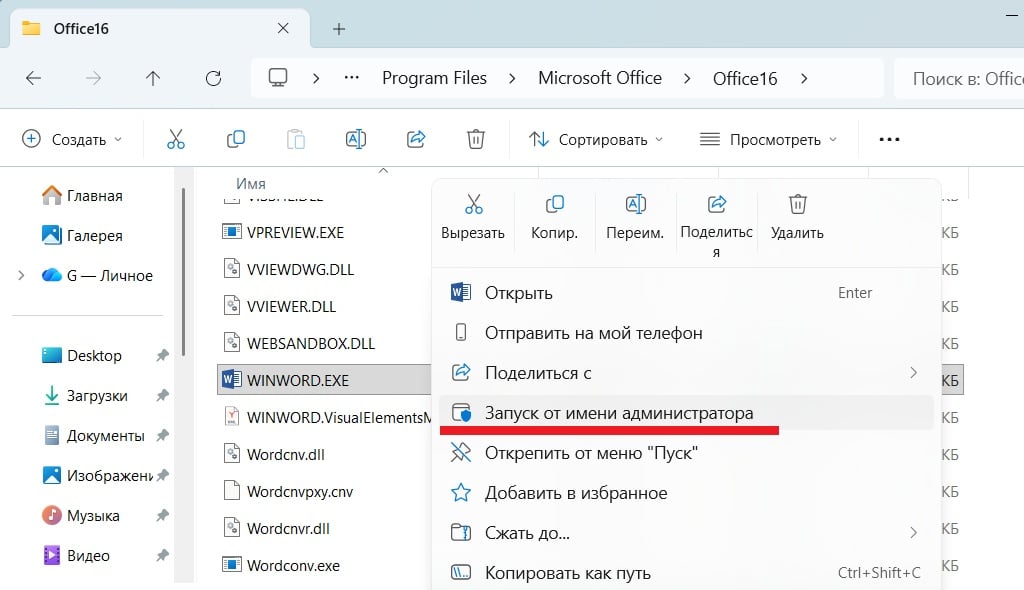This screenshot has width=1024, height=590.
Task: Close the Office16 tab
Action: 283,28
